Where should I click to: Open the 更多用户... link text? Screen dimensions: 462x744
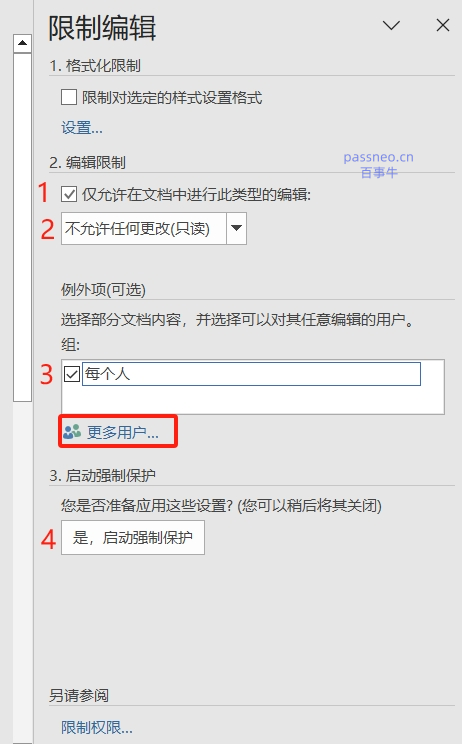(123, 432)
